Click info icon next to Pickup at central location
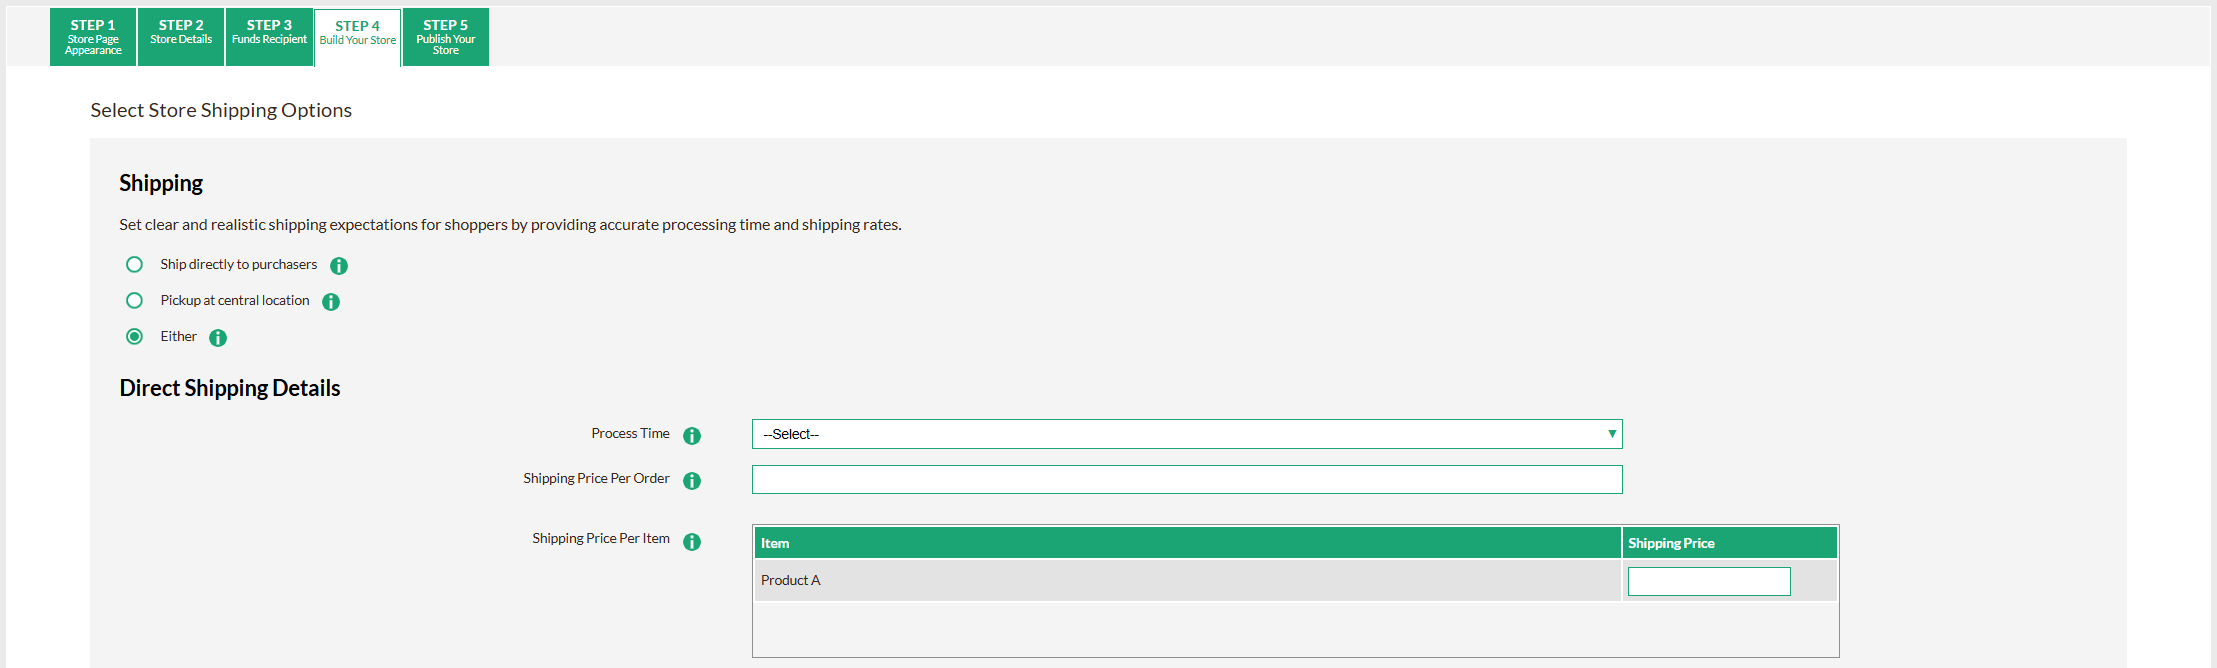Viewport: 2217px width, 668px height. click(331, 302)
